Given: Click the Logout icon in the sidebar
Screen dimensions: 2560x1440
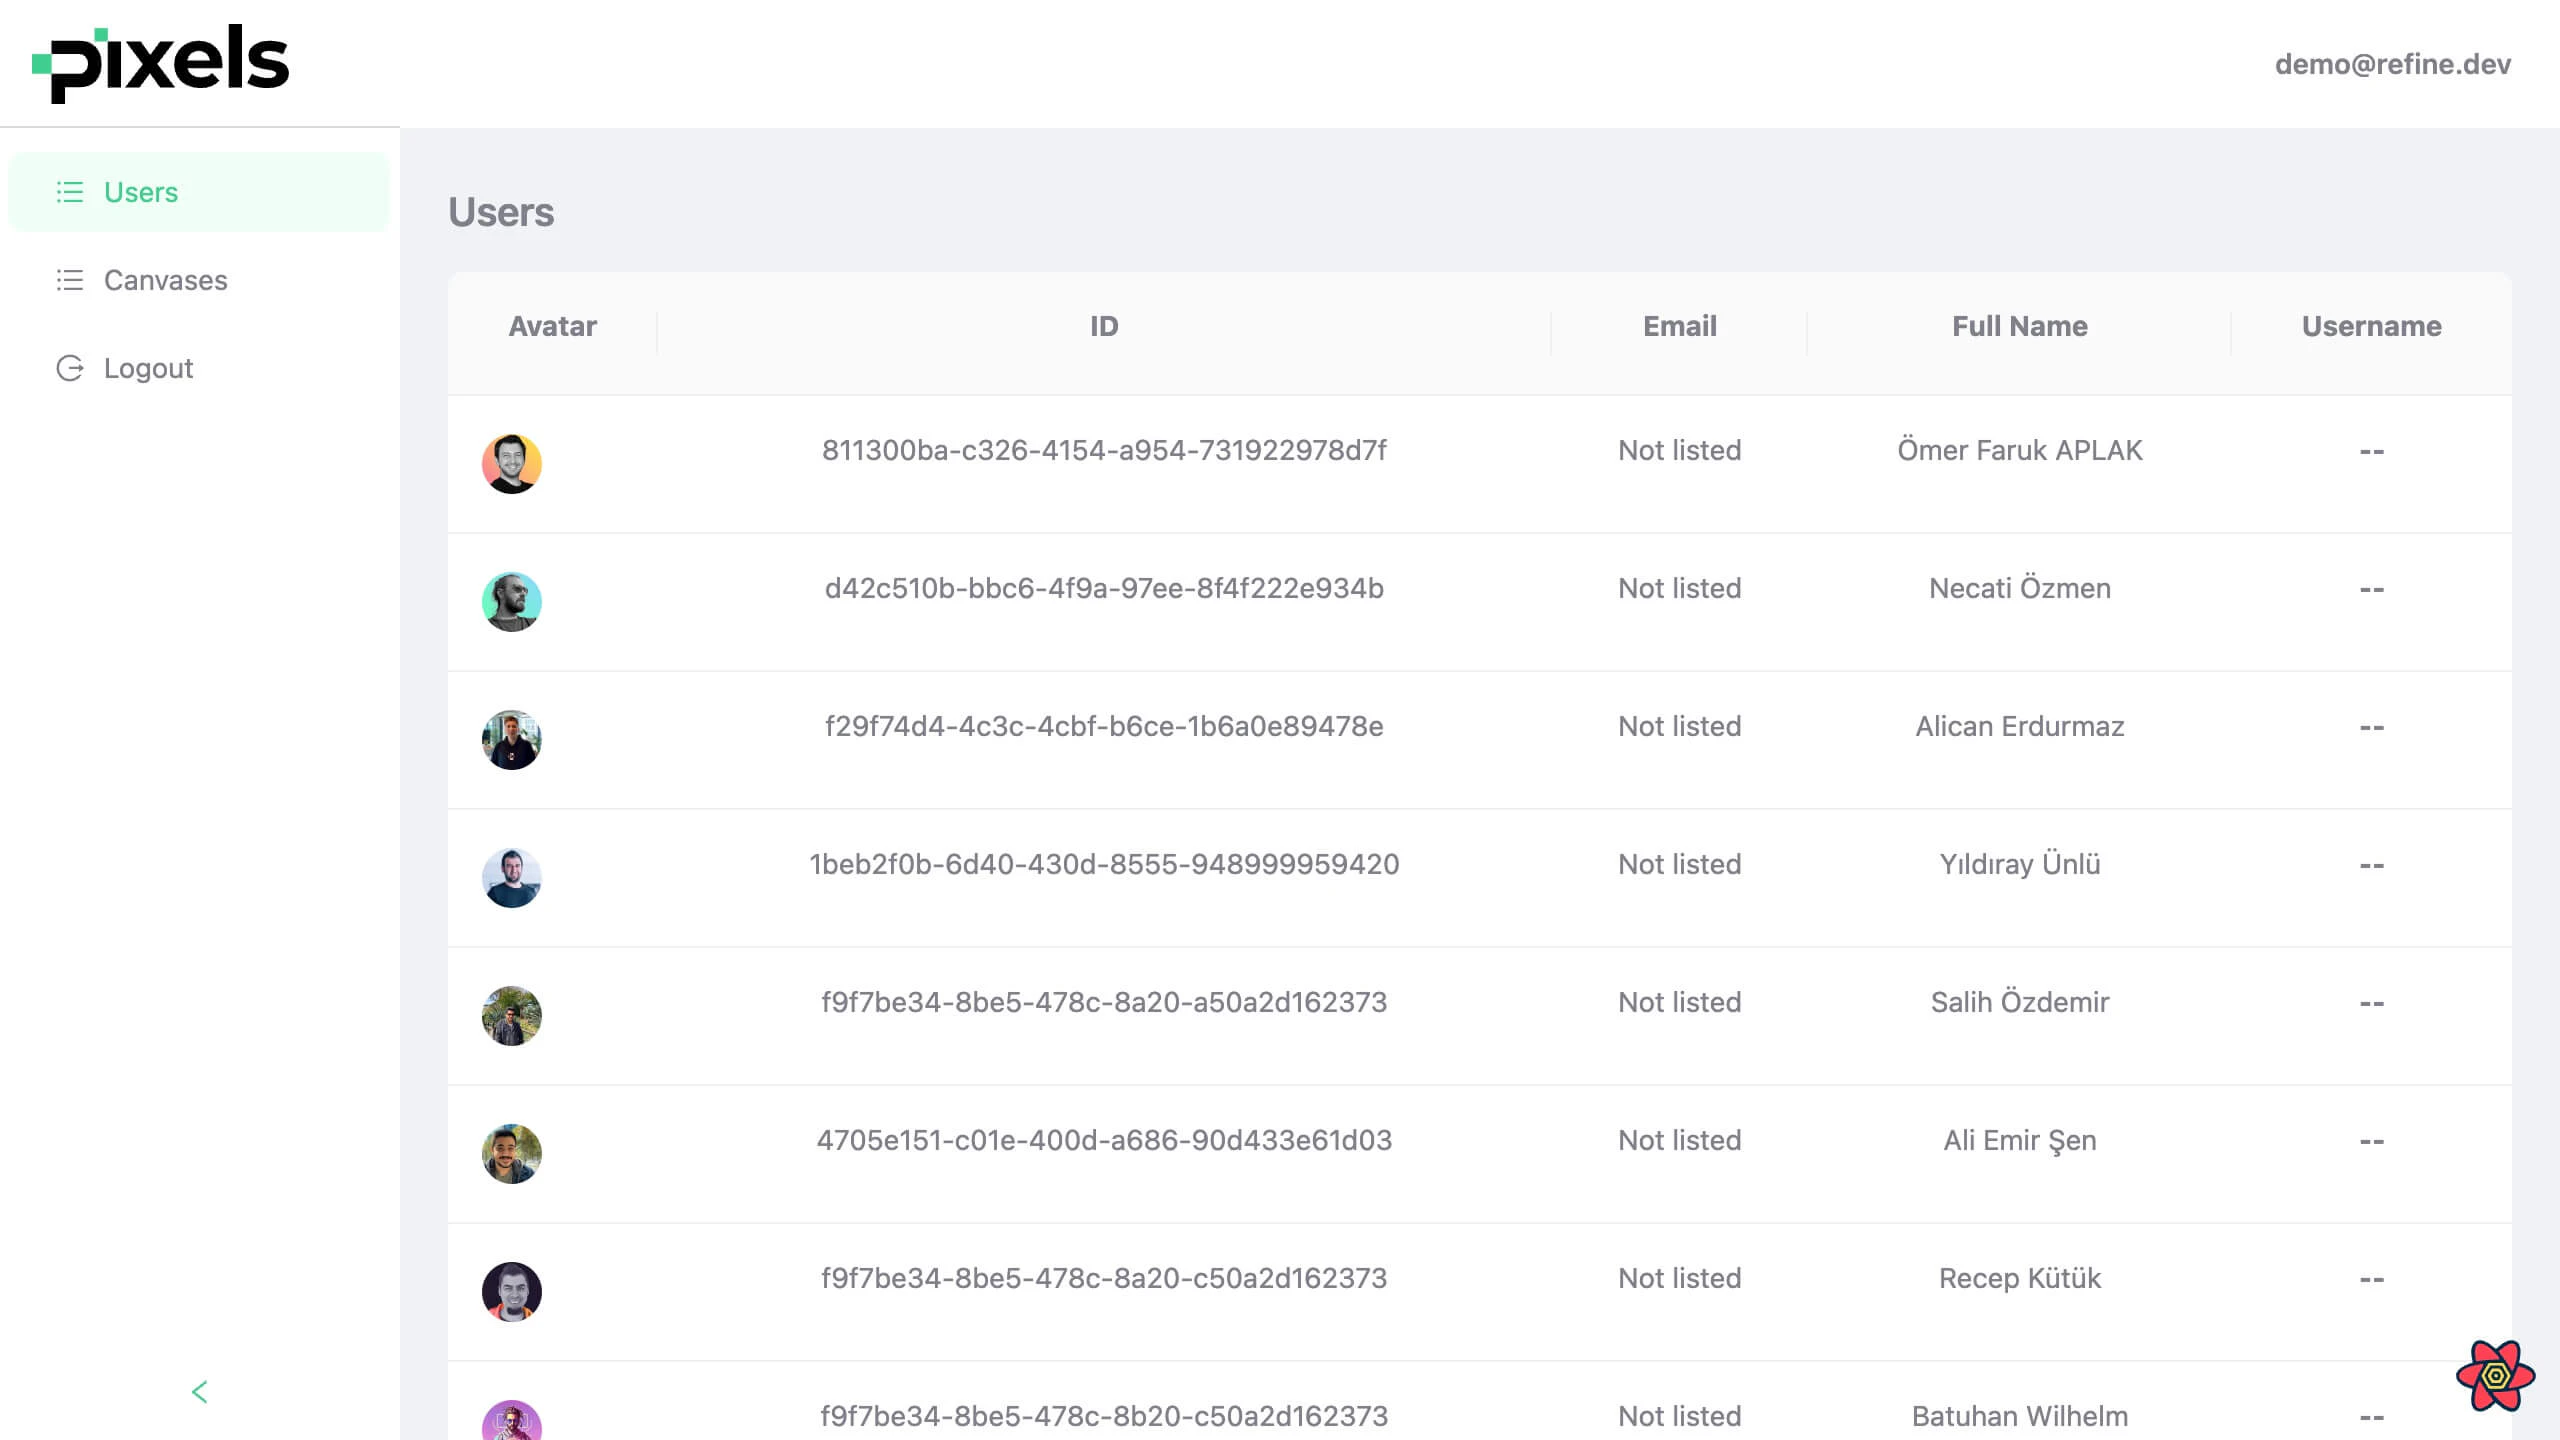Looking at the screenshot, I should click(70, 368).
